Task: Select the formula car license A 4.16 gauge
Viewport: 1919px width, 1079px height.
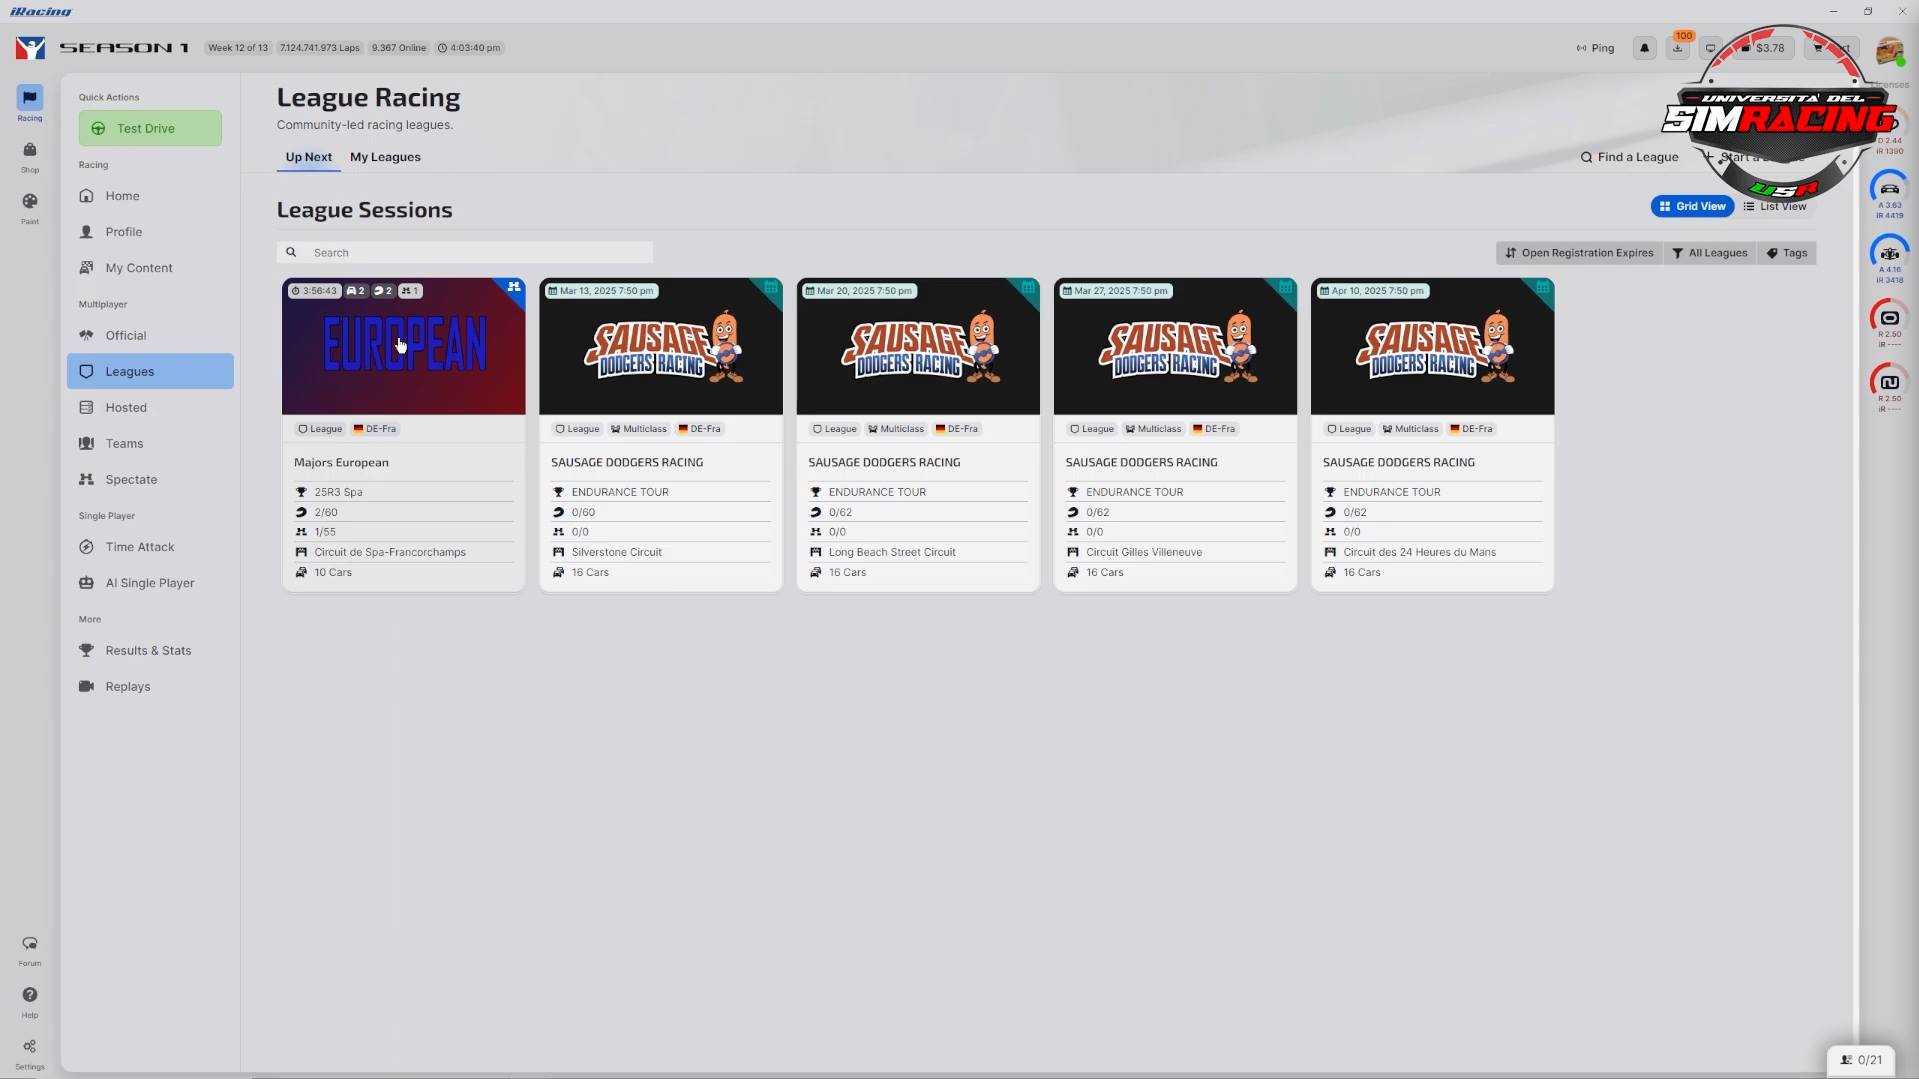Action: click(1889, 258)
